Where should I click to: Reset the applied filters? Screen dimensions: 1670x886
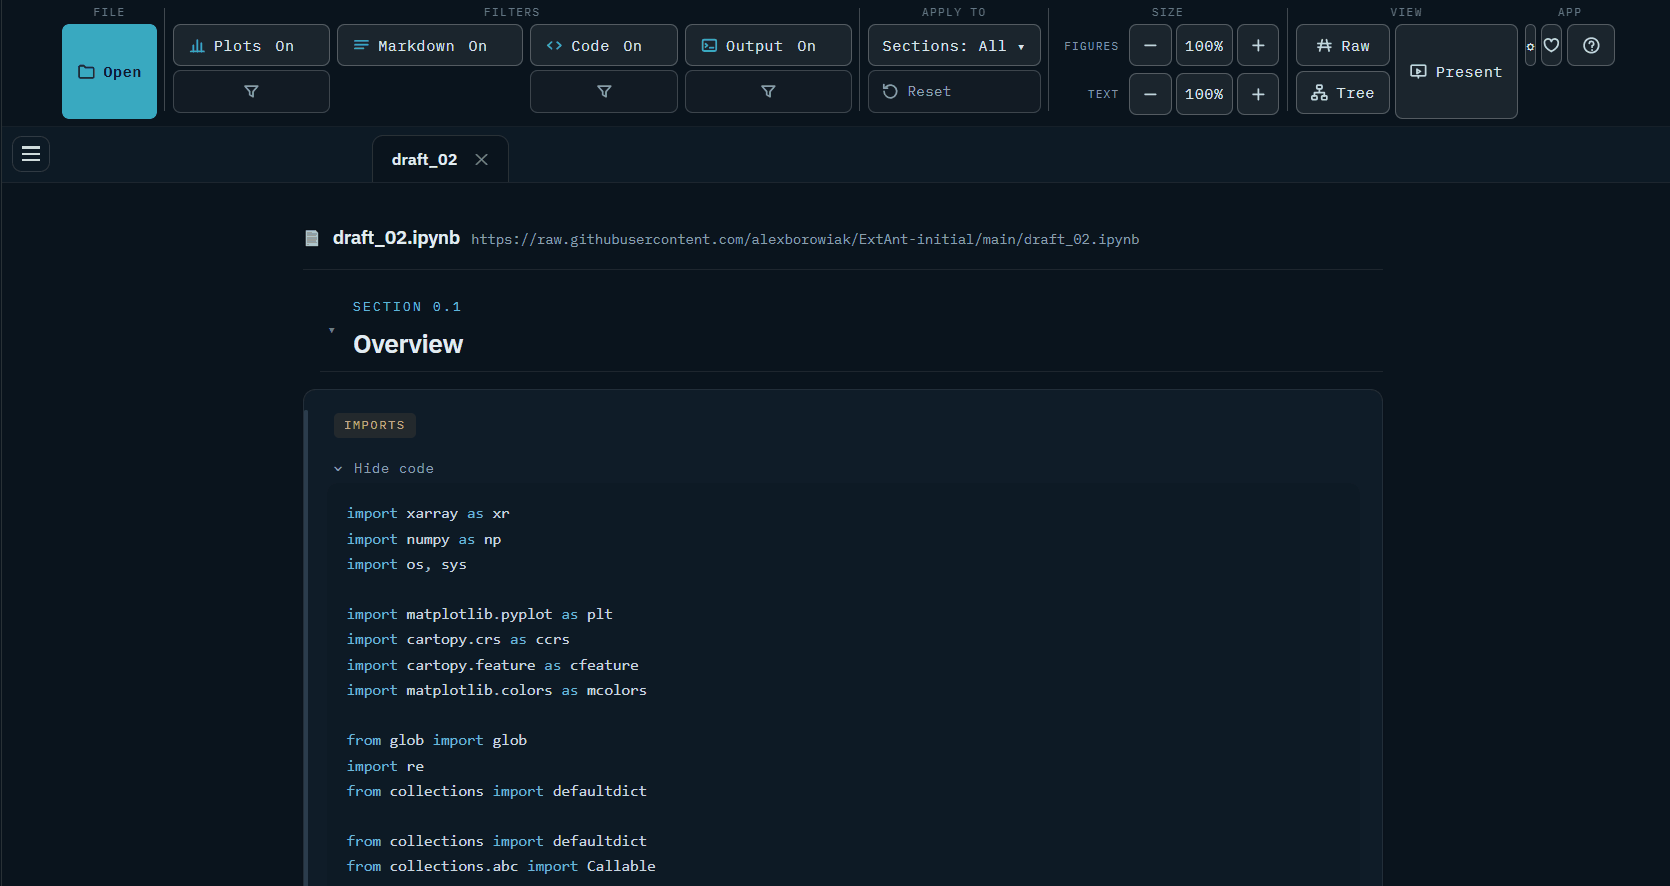(x=954, y=91)
